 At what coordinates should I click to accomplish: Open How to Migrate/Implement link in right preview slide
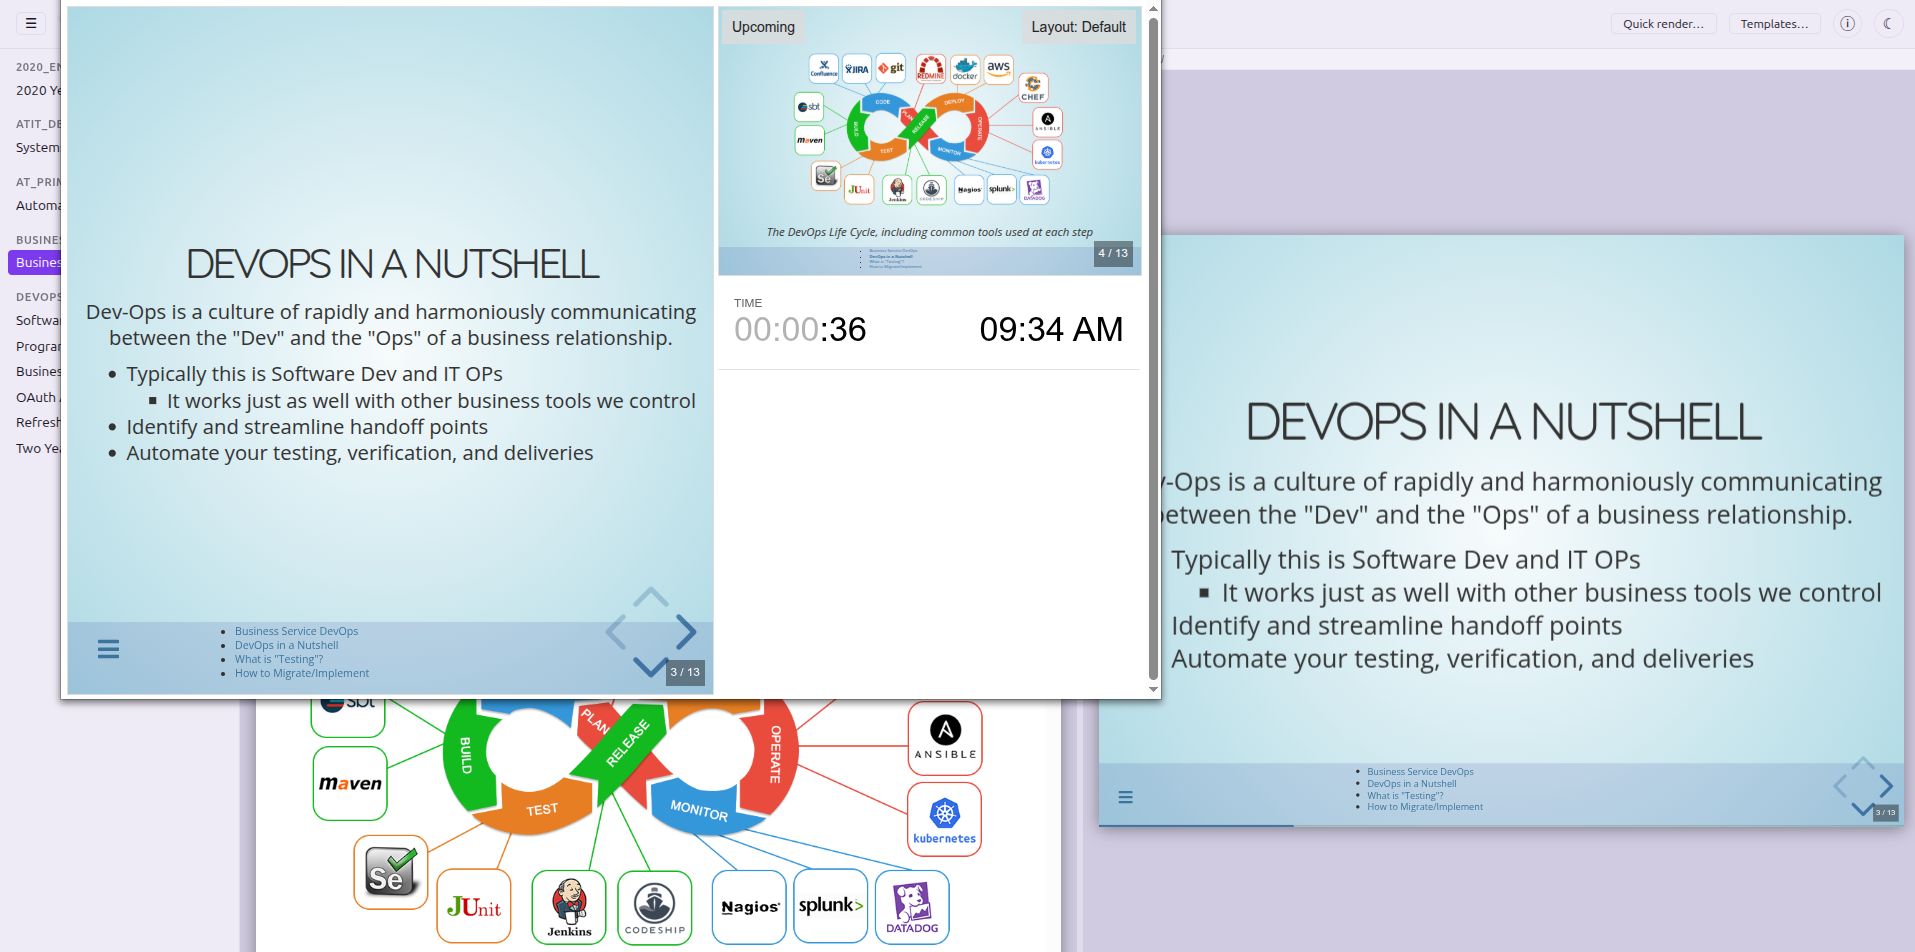pos(1425,807)
